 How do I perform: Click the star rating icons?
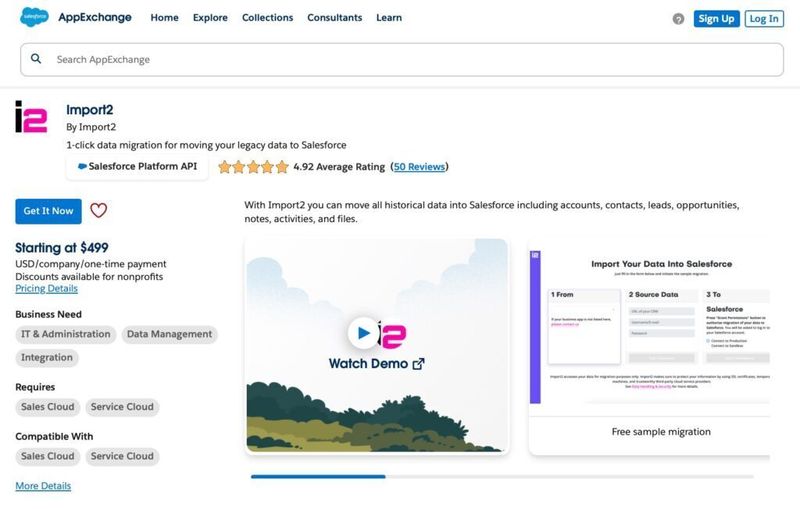pyautogui.click(x=254, y=167)
